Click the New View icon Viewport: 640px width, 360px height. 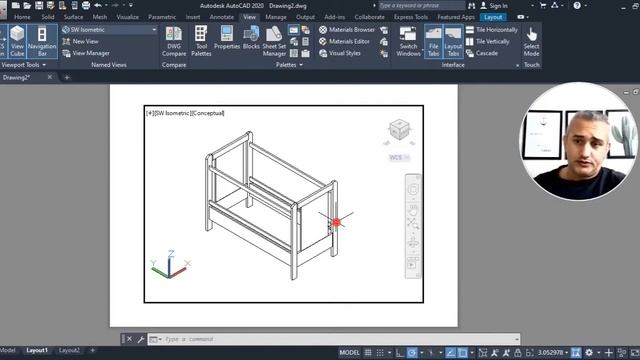tap(67, 41)
